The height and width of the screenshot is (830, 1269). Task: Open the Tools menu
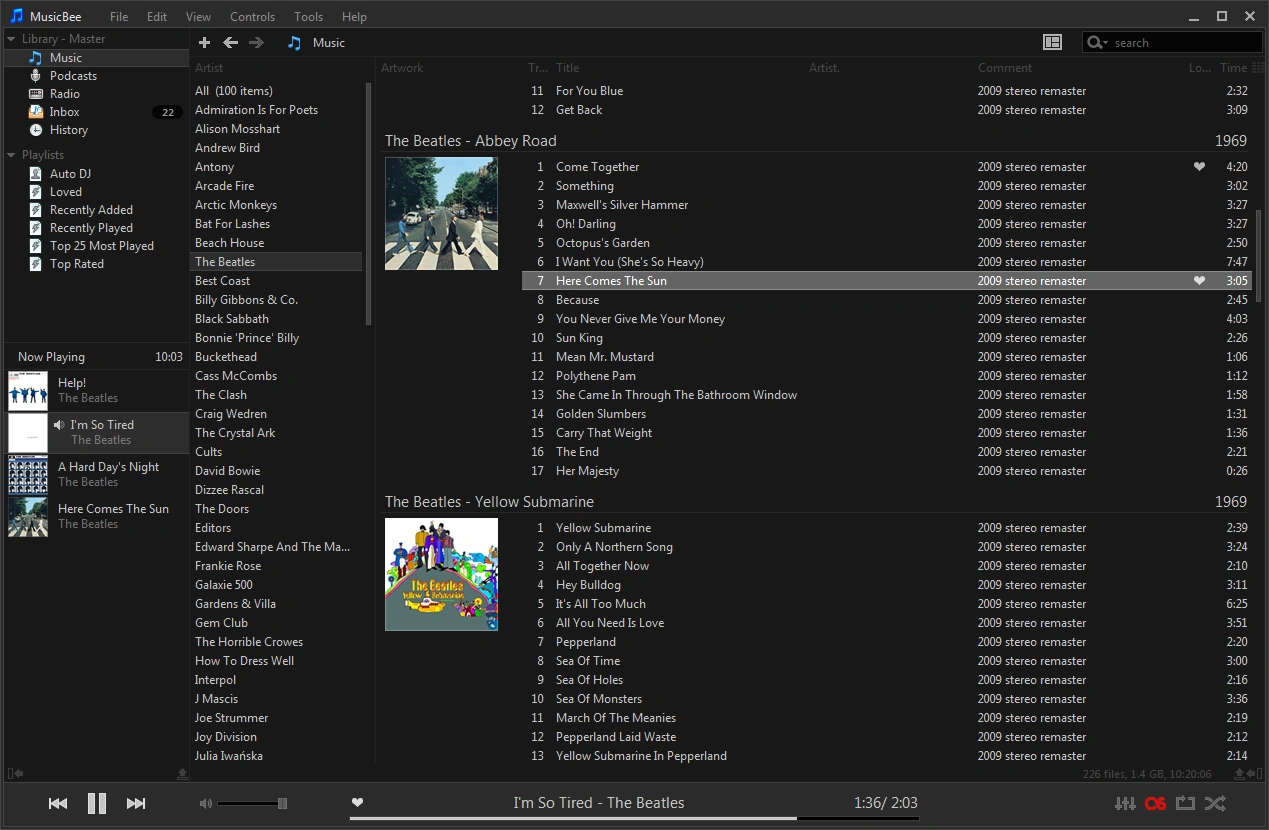(308, 17)
